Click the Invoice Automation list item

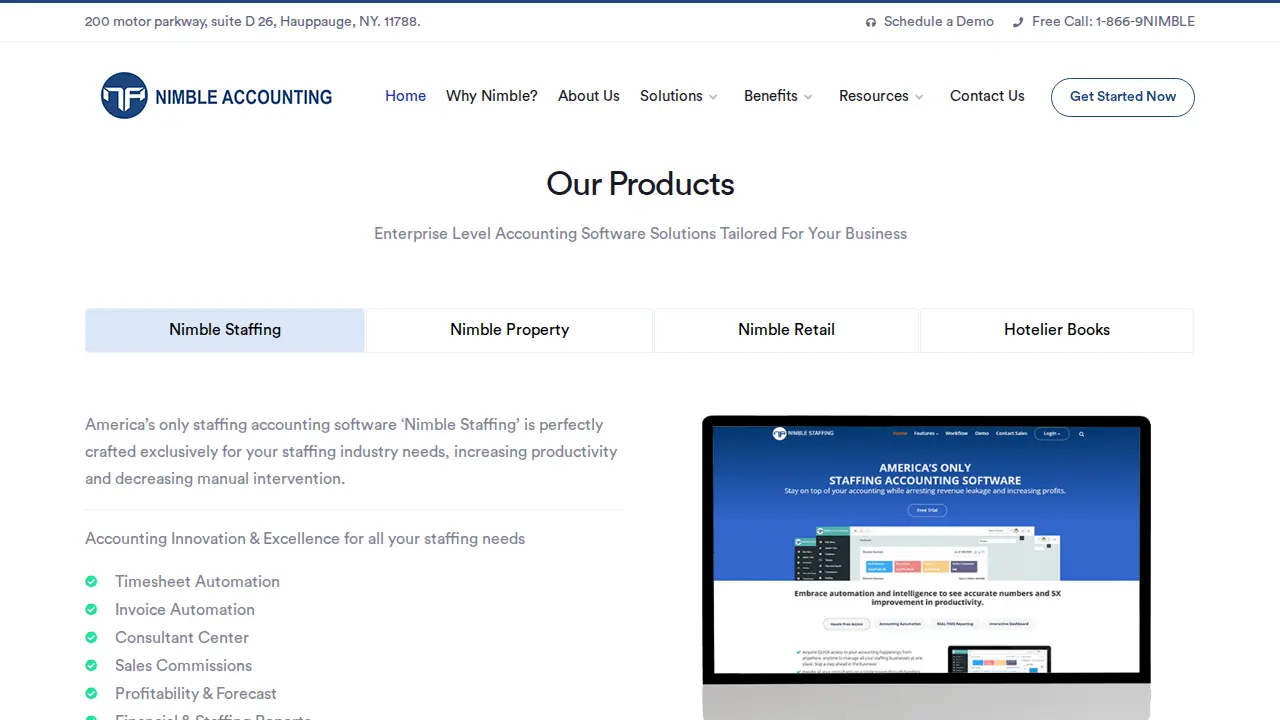185,609
